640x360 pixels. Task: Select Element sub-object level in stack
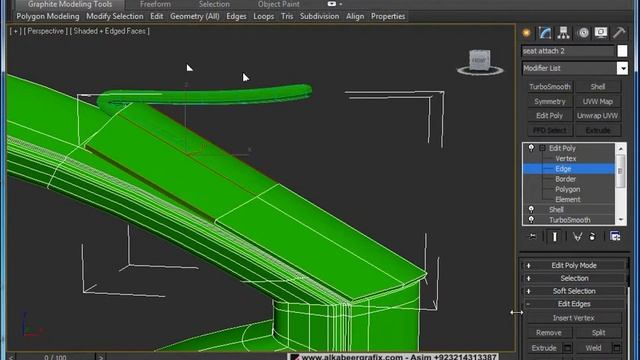569,199
